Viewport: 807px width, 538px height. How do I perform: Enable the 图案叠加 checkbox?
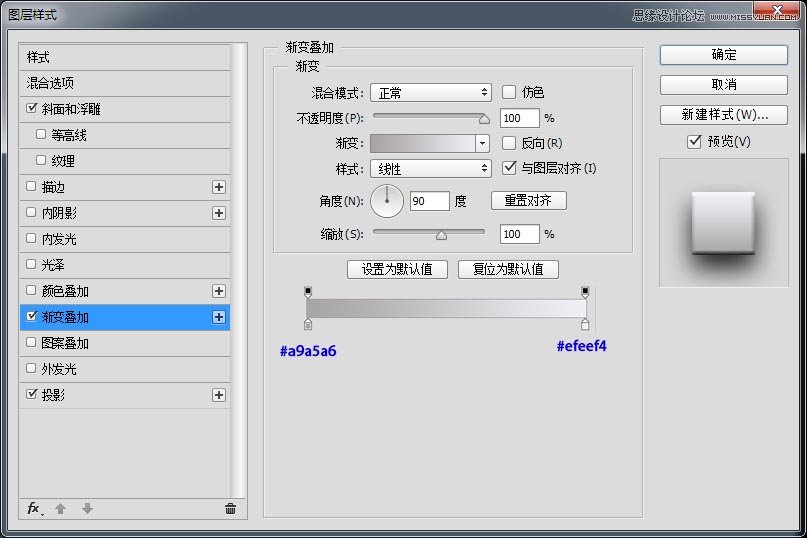point(31,342)
